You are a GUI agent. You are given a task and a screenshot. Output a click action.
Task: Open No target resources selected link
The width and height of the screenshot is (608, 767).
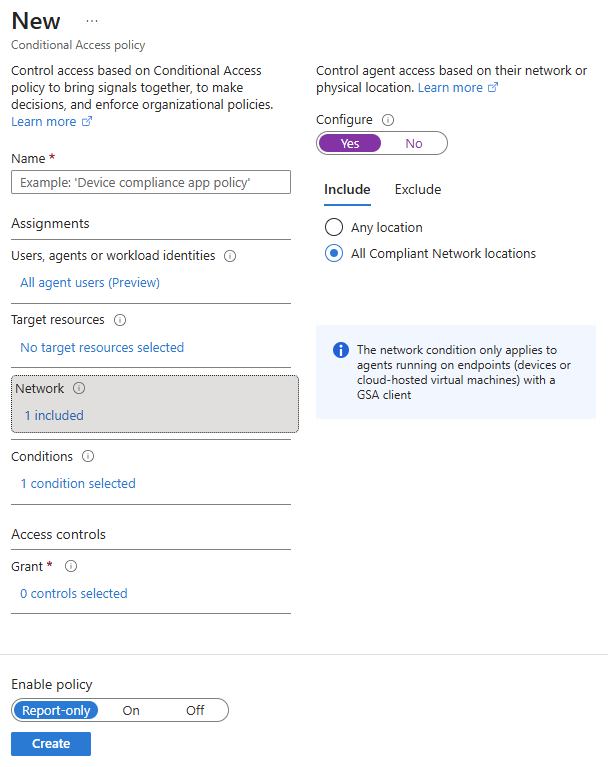click(x=102, y=347)
